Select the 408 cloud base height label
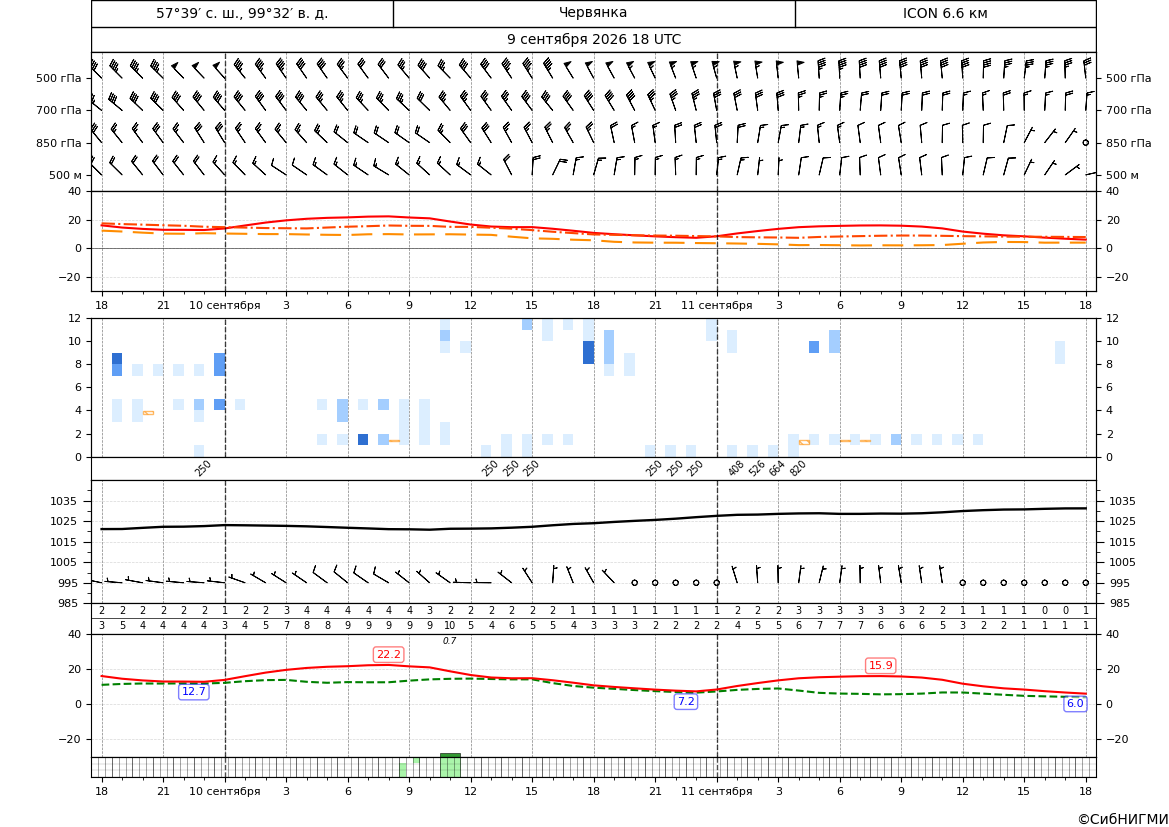The width and height of the screenshot is (1169, 827). 736,468
